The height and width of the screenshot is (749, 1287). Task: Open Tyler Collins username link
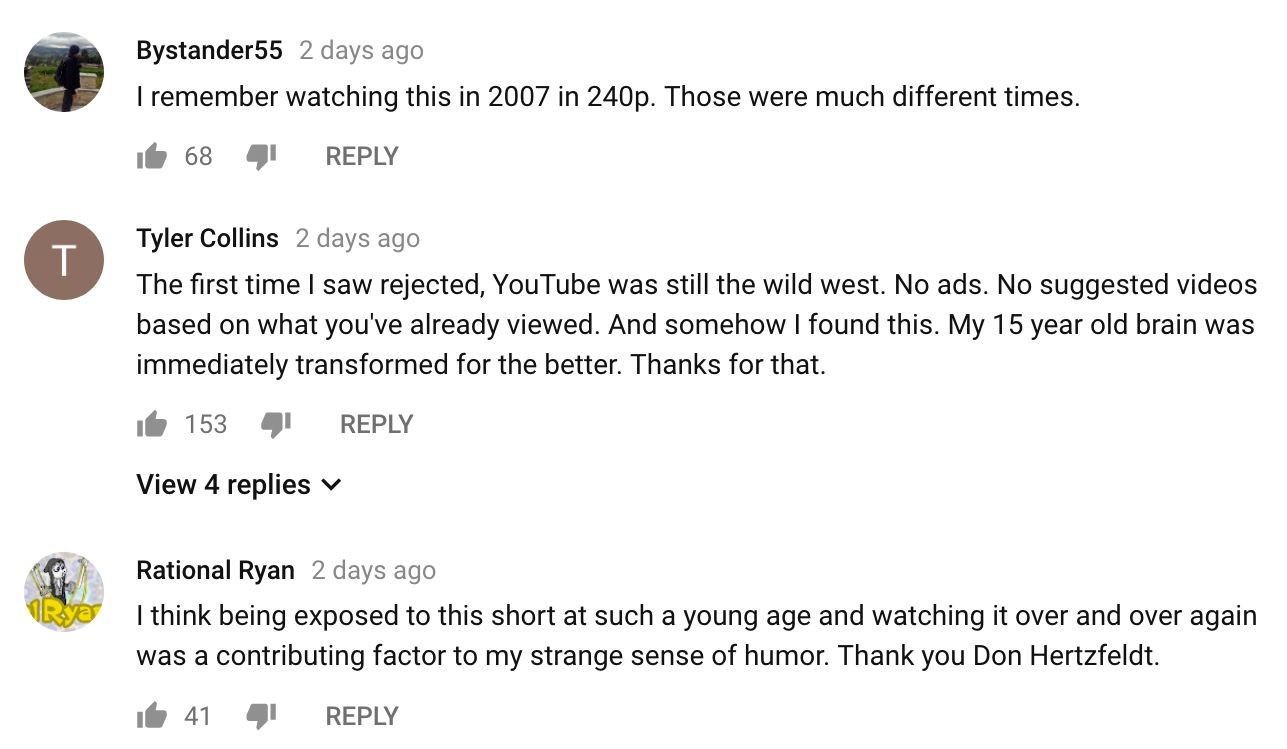pyautogui.click(x=207, y=238)
